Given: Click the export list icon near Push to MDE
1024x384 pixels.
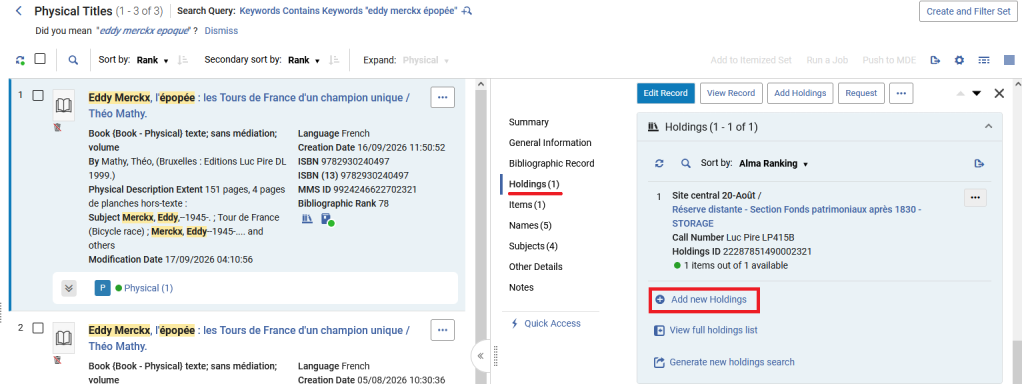Looking at the screenshot, I should click(x=935, y=60).
